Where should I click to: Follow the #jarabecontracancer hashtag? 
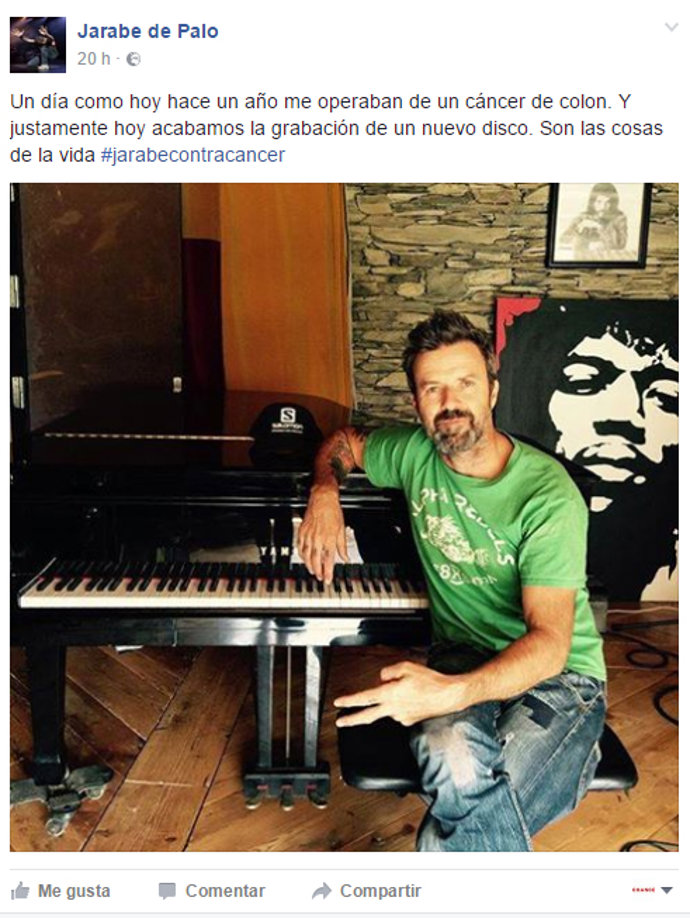[x=193, y=155]
